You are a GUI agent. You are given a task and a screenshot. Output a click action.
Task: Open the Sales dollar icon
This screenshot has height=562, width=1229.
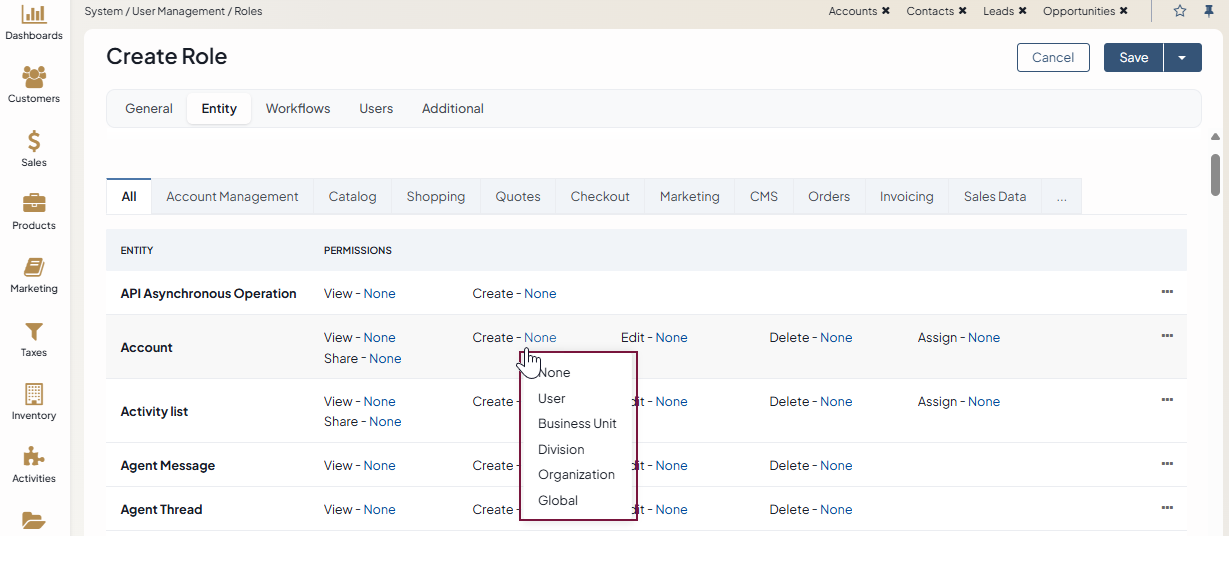tap(34, 142)
